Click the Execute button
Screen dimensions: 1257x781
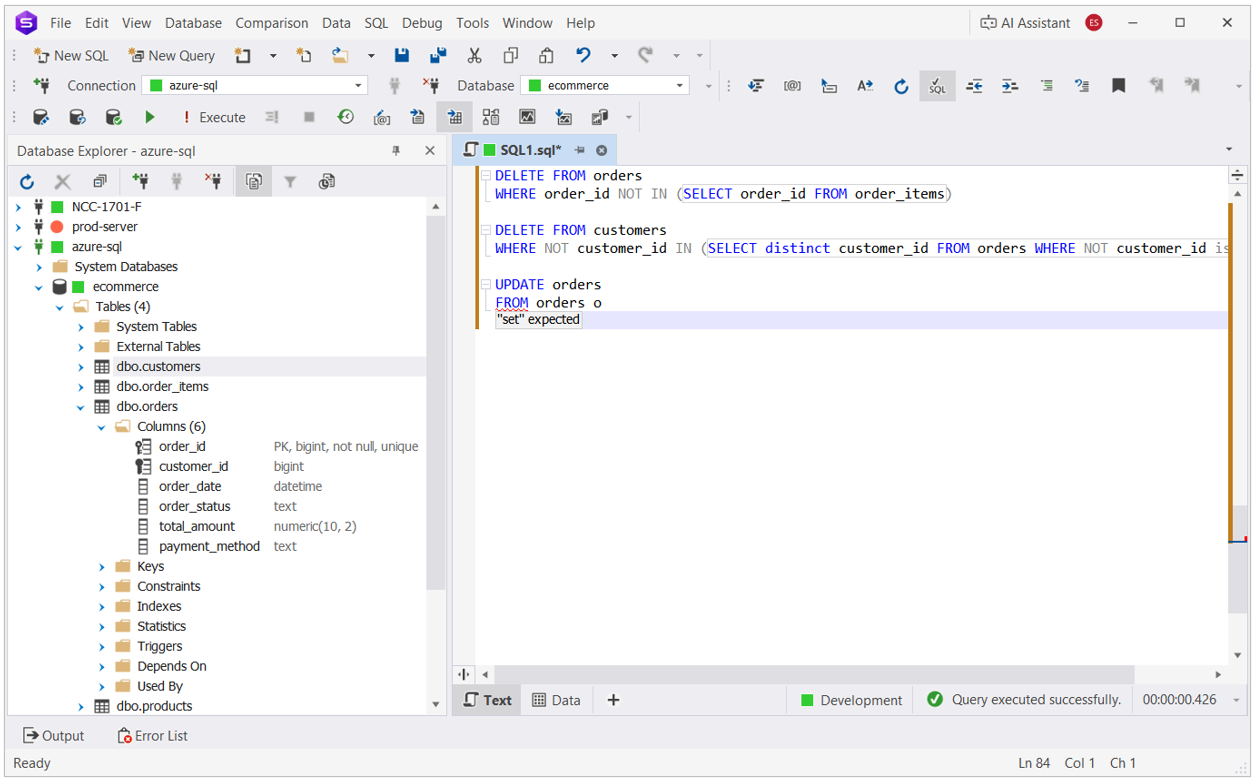click(x=213, y=117)
